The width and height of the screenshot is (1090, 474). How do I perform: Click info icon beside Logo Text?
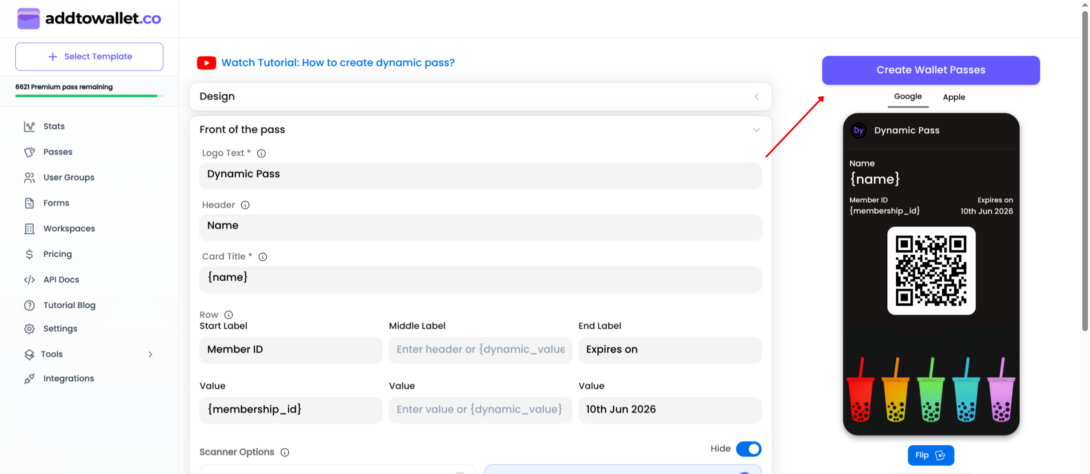pos(261,153)
